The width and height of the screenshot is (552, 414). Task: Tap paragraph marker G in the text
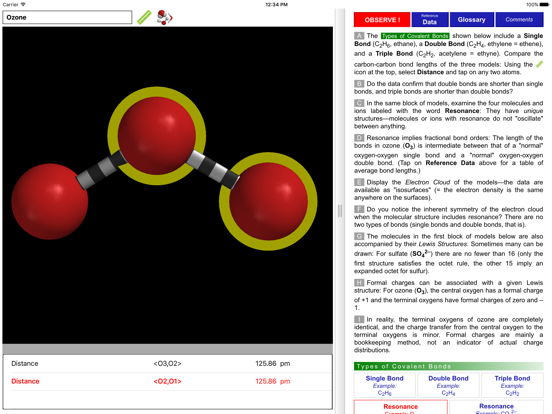click(359, 236)
